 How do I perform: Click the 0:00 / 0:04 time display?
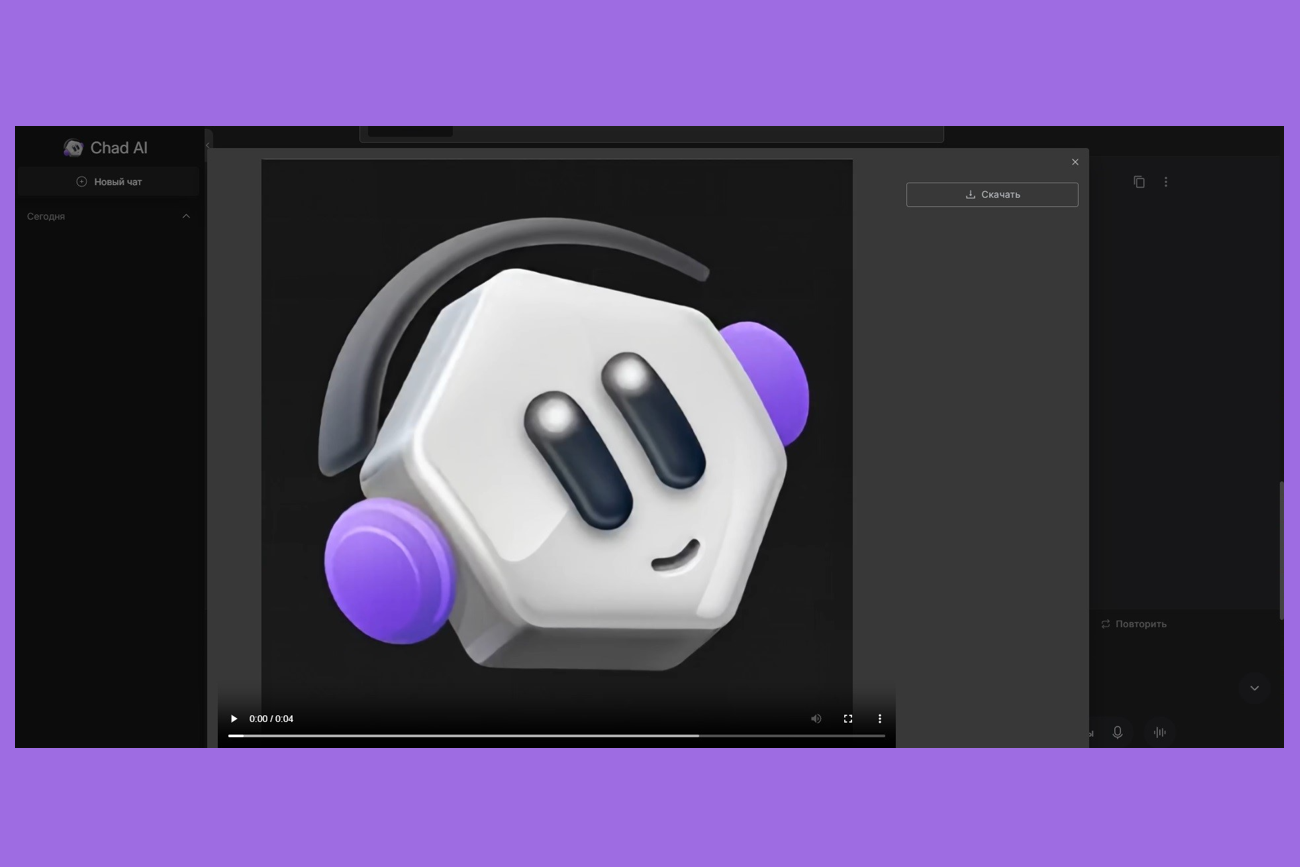[271, 719]
